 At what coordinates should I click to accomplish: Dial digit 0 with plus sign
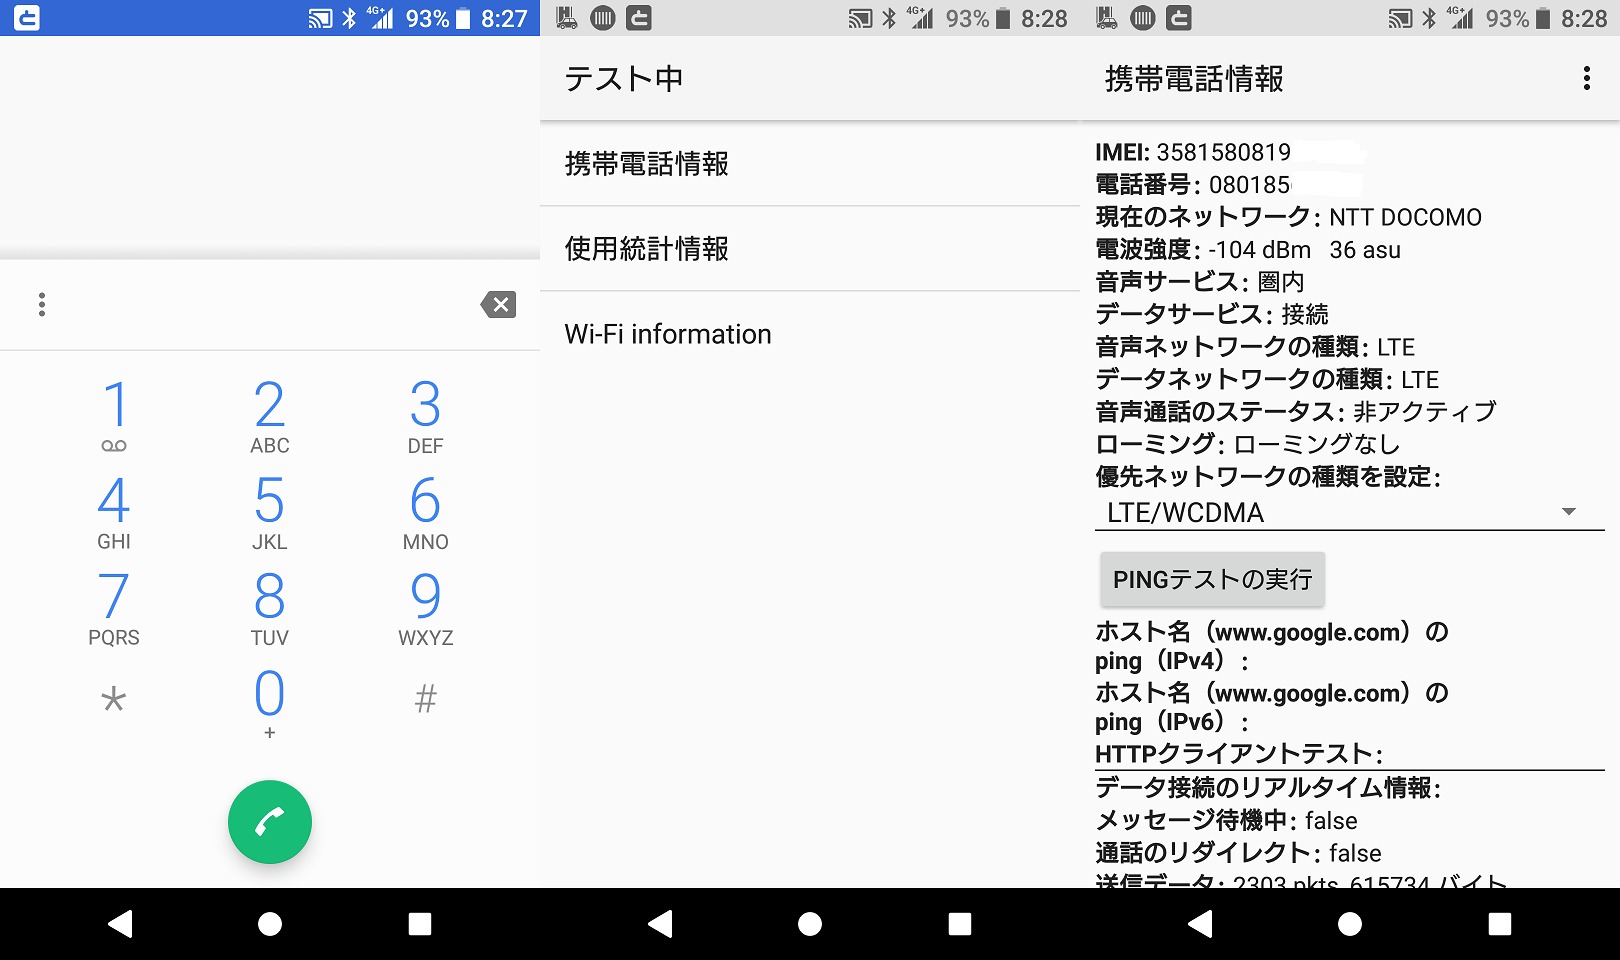pyautogui.click(x=270, y=704)
